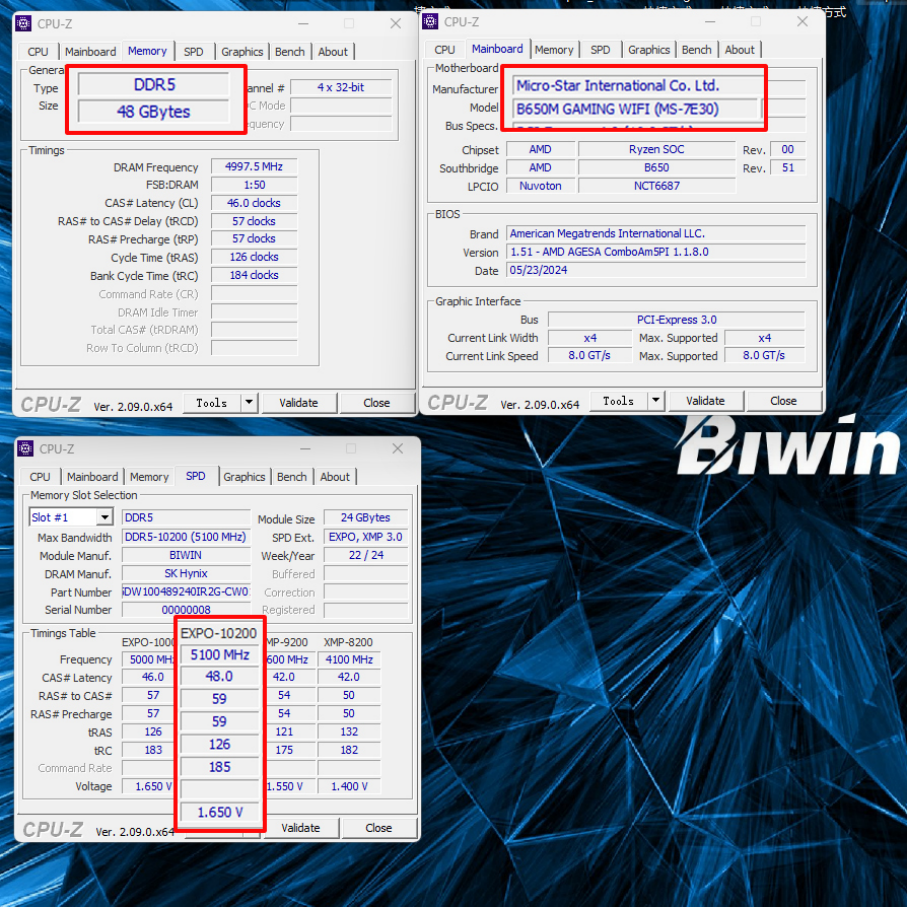Image resolution: width=908 pixels, height=908 pixels.
Task: Click the Max Bandwidth DDR5-10200 field
Action: click(x=186, y=537)
